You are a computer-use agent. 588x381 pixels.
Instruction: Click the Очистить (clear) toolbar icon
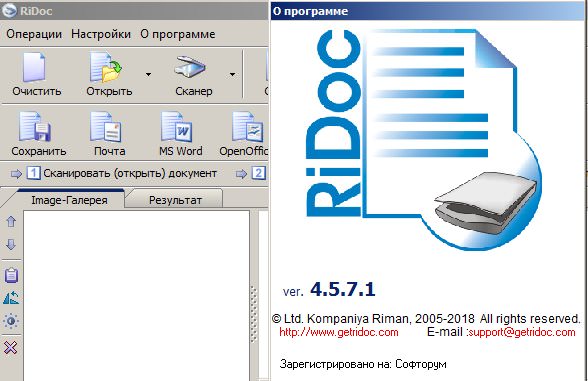(x=34, y=68)
